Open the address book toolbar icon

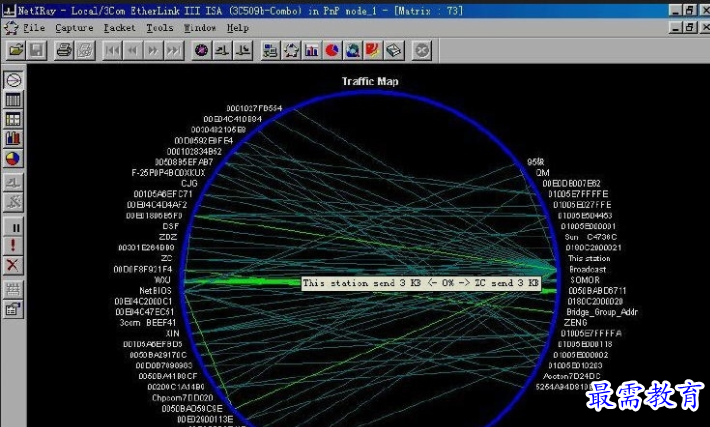394,50
